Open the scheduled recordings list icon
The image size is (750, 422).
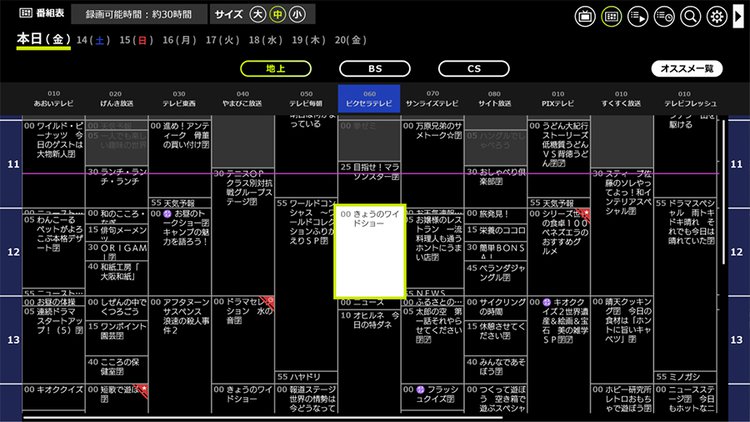tap(664, 16)
